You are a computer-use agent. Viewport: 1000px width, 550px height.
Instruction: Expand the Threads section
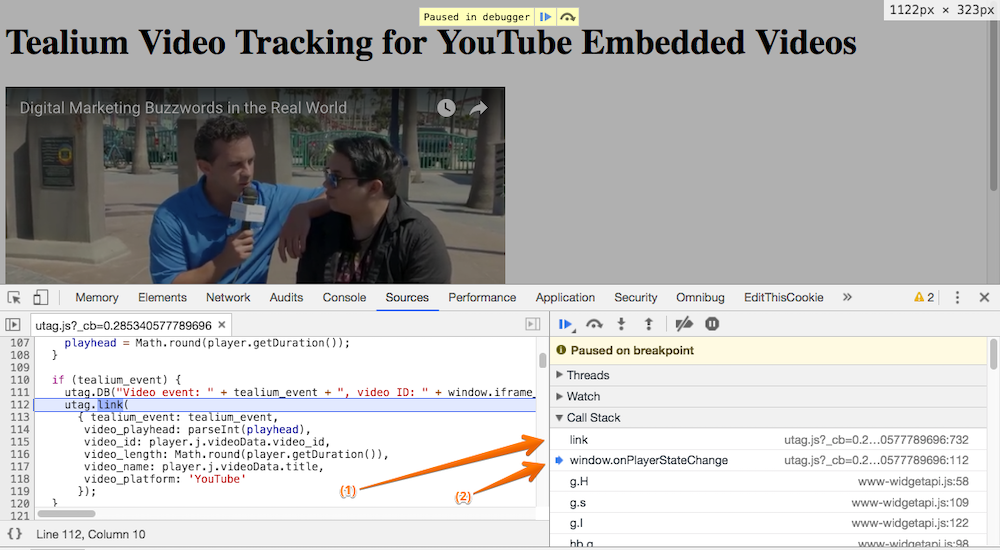[x=588, y=375]
